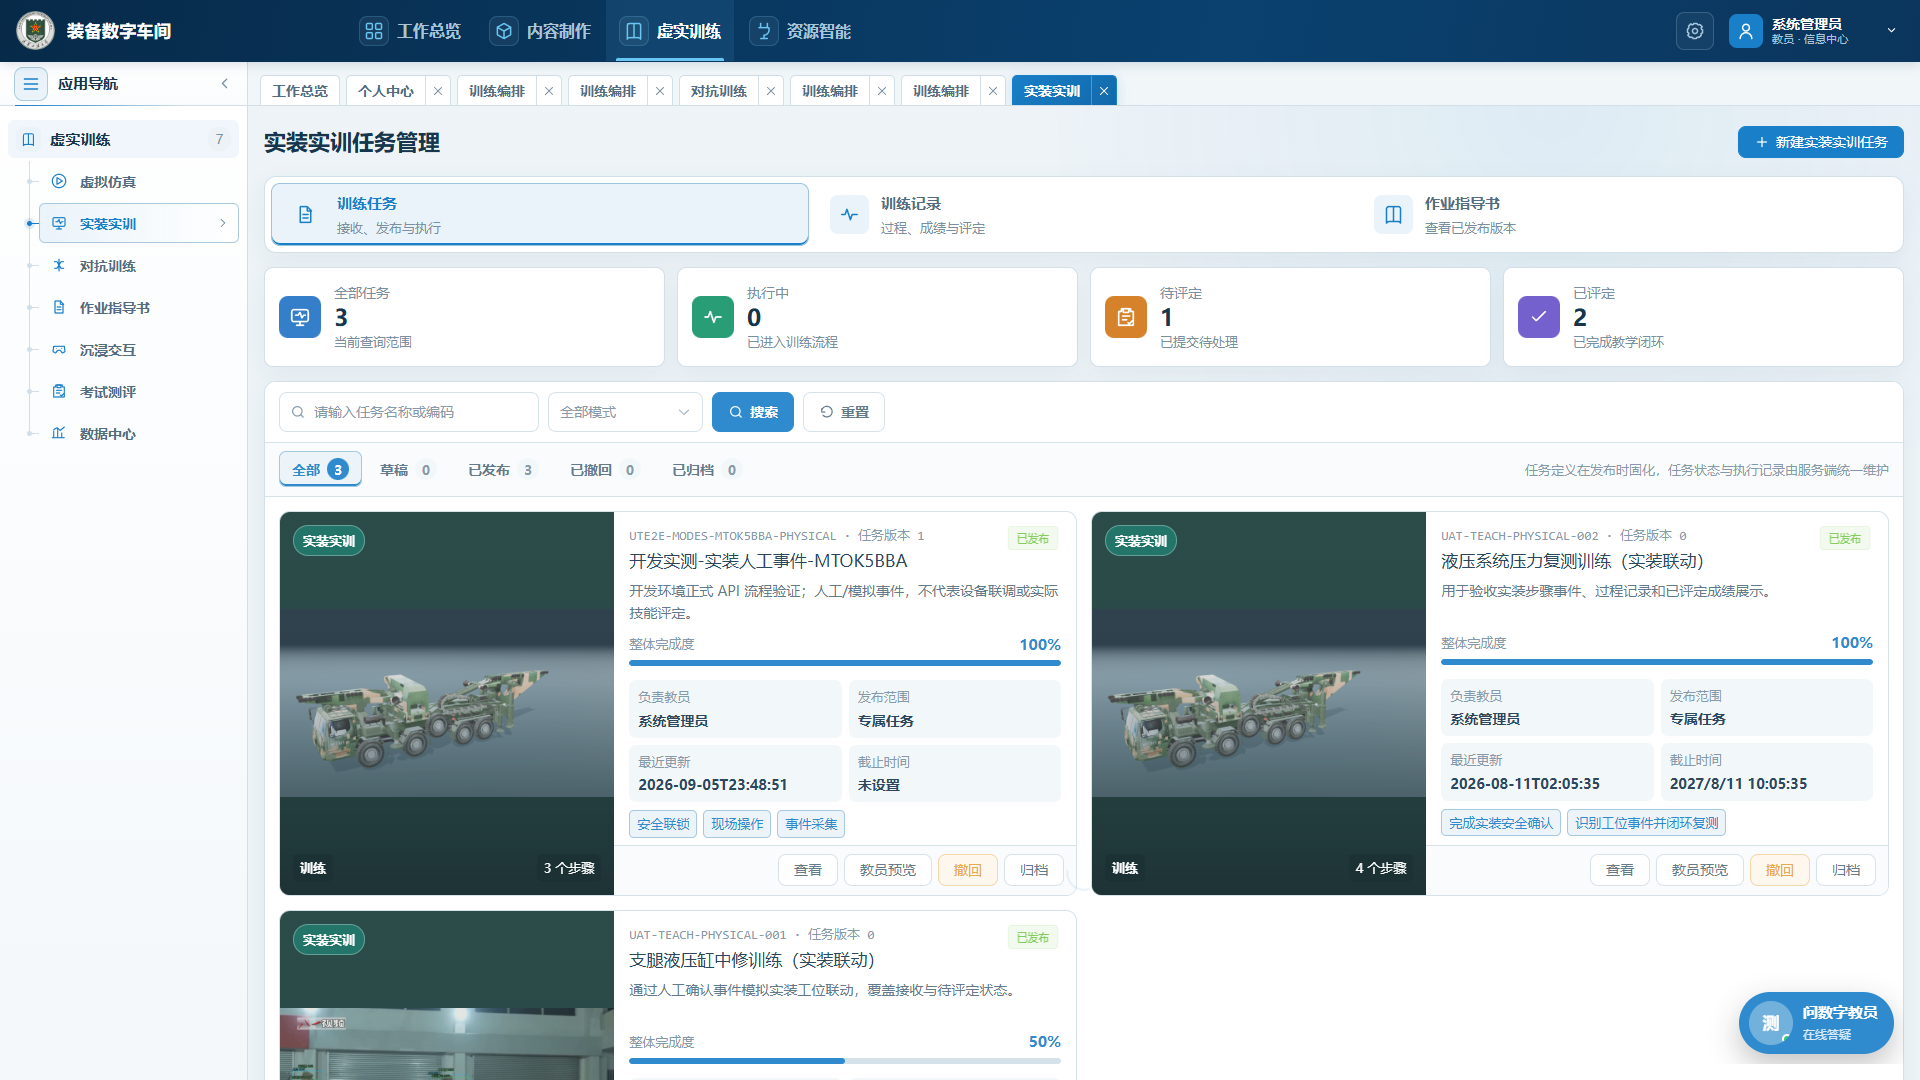Click the 作业指导书 document icon in sidebar
This screenshot has height=1080, width=1920.
tap(59, 307)
